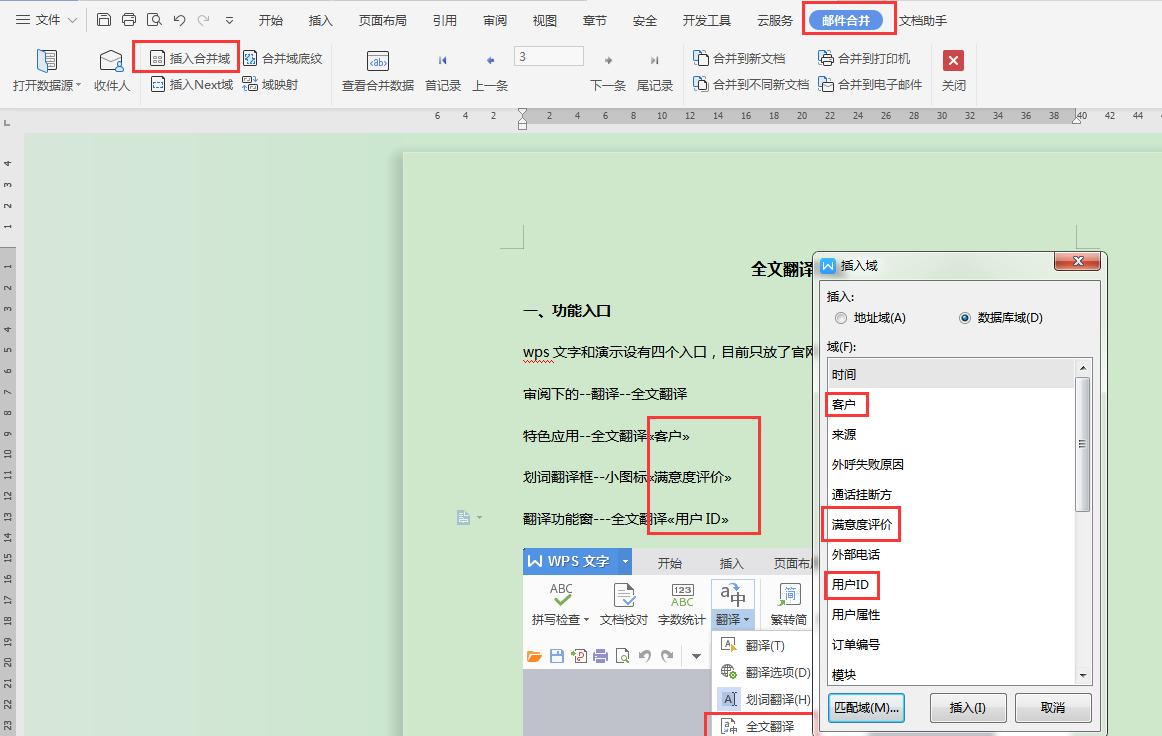
Task: Select the 邮件合并 tab
Action: tap(846, 20)
